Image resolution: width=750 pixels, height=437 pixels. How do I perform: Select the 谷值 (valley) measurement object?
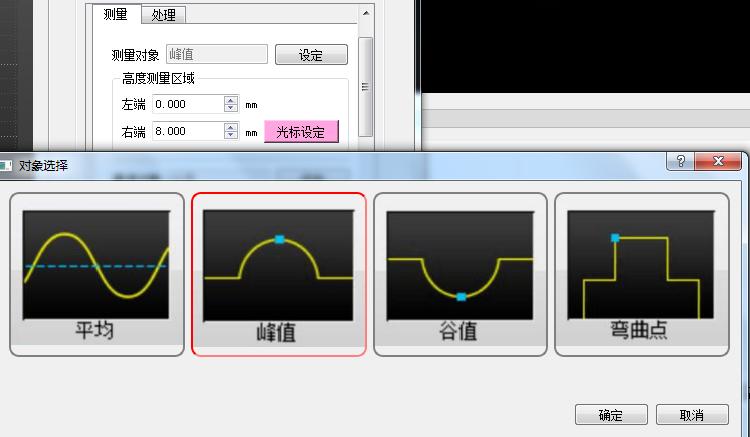pos(460,274)
